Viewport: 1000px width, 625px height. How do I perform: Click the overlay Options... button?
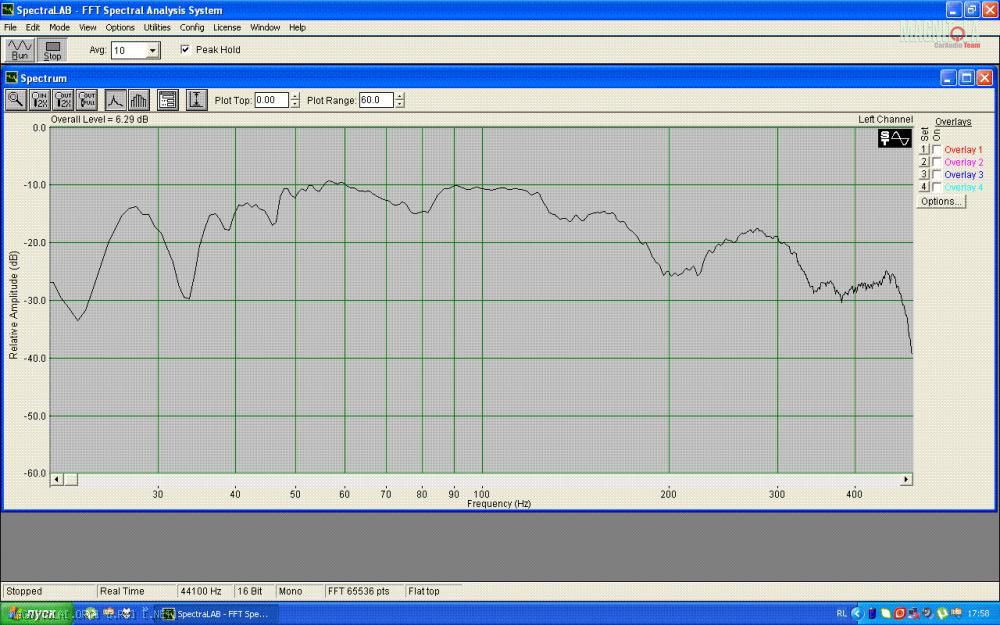tap(940, 201)
